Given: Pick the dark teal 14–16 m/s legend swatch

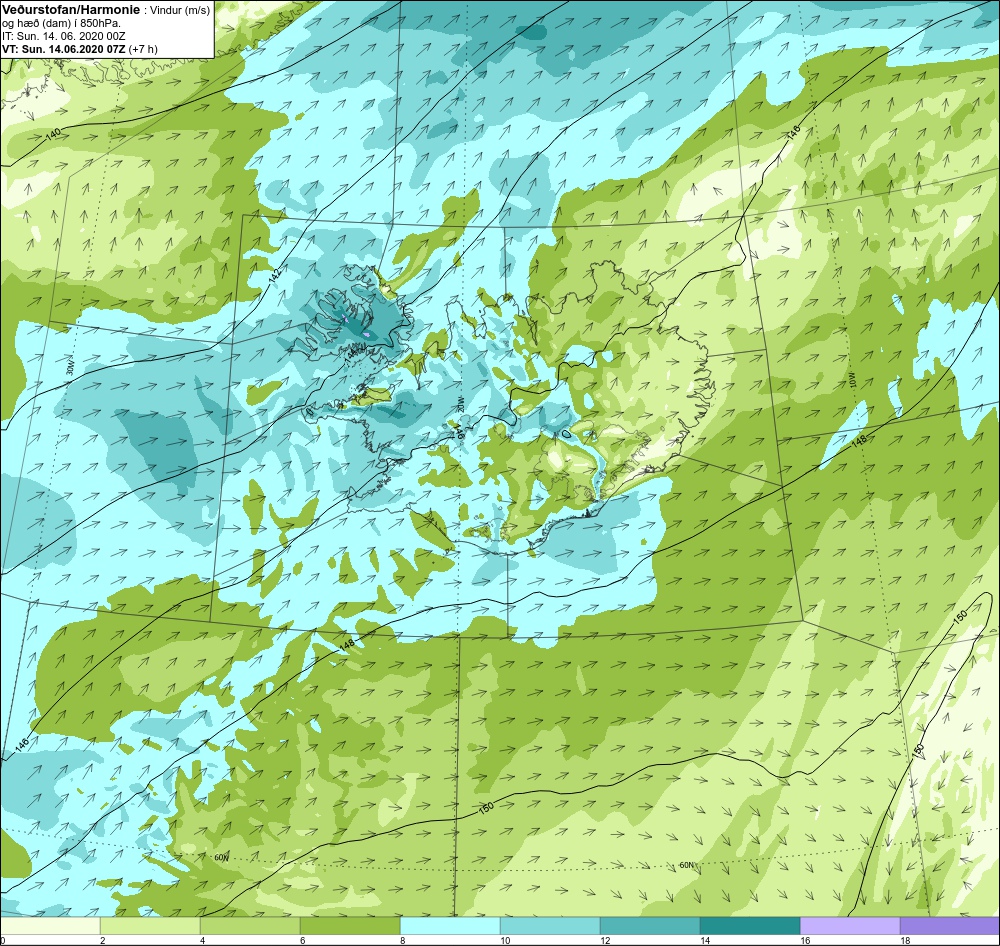Looking at the screenshot, I should (750, 926).
